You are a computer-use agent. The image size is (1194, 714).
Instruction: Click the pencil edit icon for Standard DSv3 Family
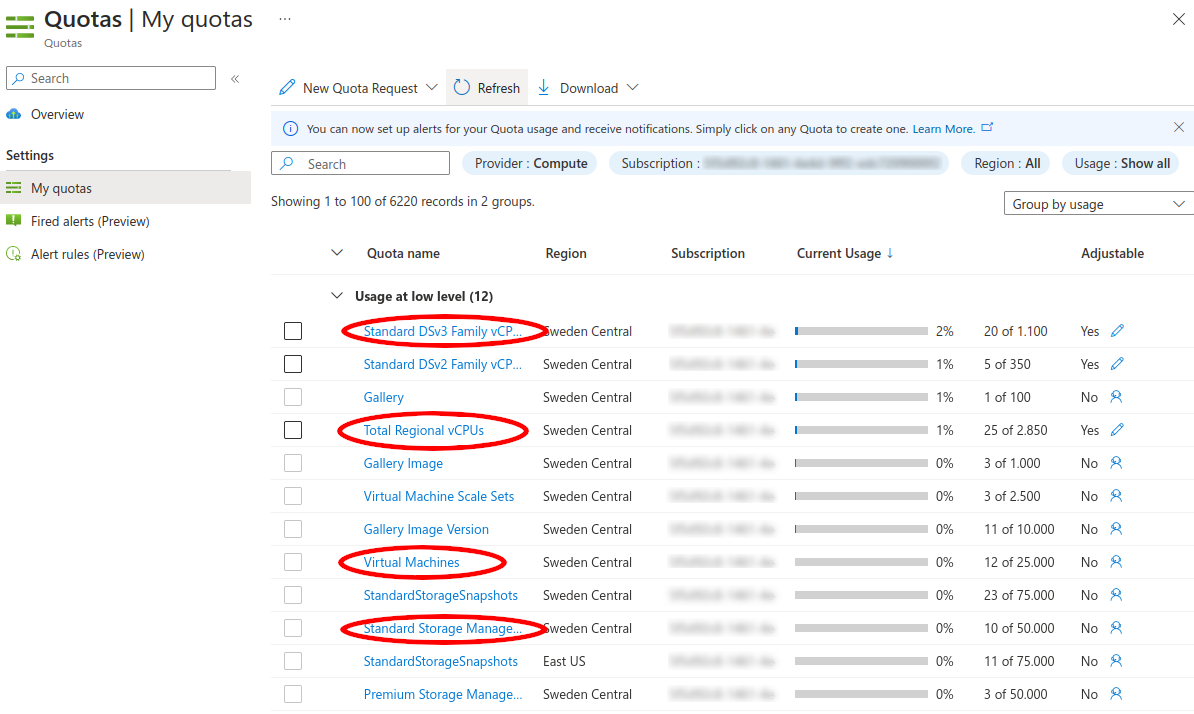pyautogui.click(x=1117, y=331)
